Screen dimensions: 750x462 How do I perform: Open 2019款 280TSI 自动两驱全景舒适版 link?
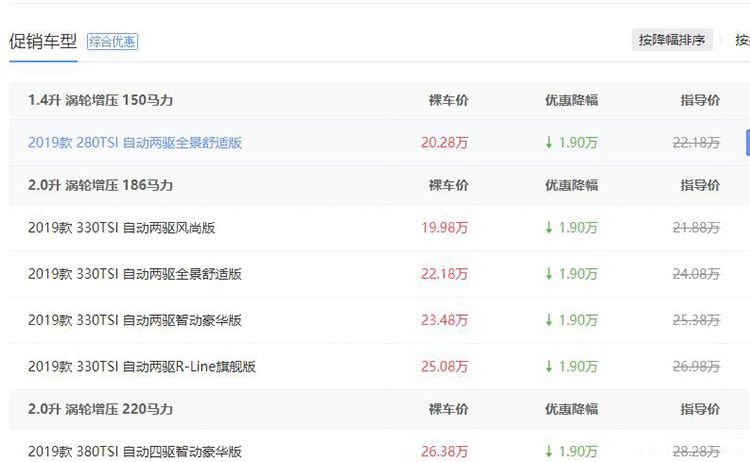coord(135,143)
